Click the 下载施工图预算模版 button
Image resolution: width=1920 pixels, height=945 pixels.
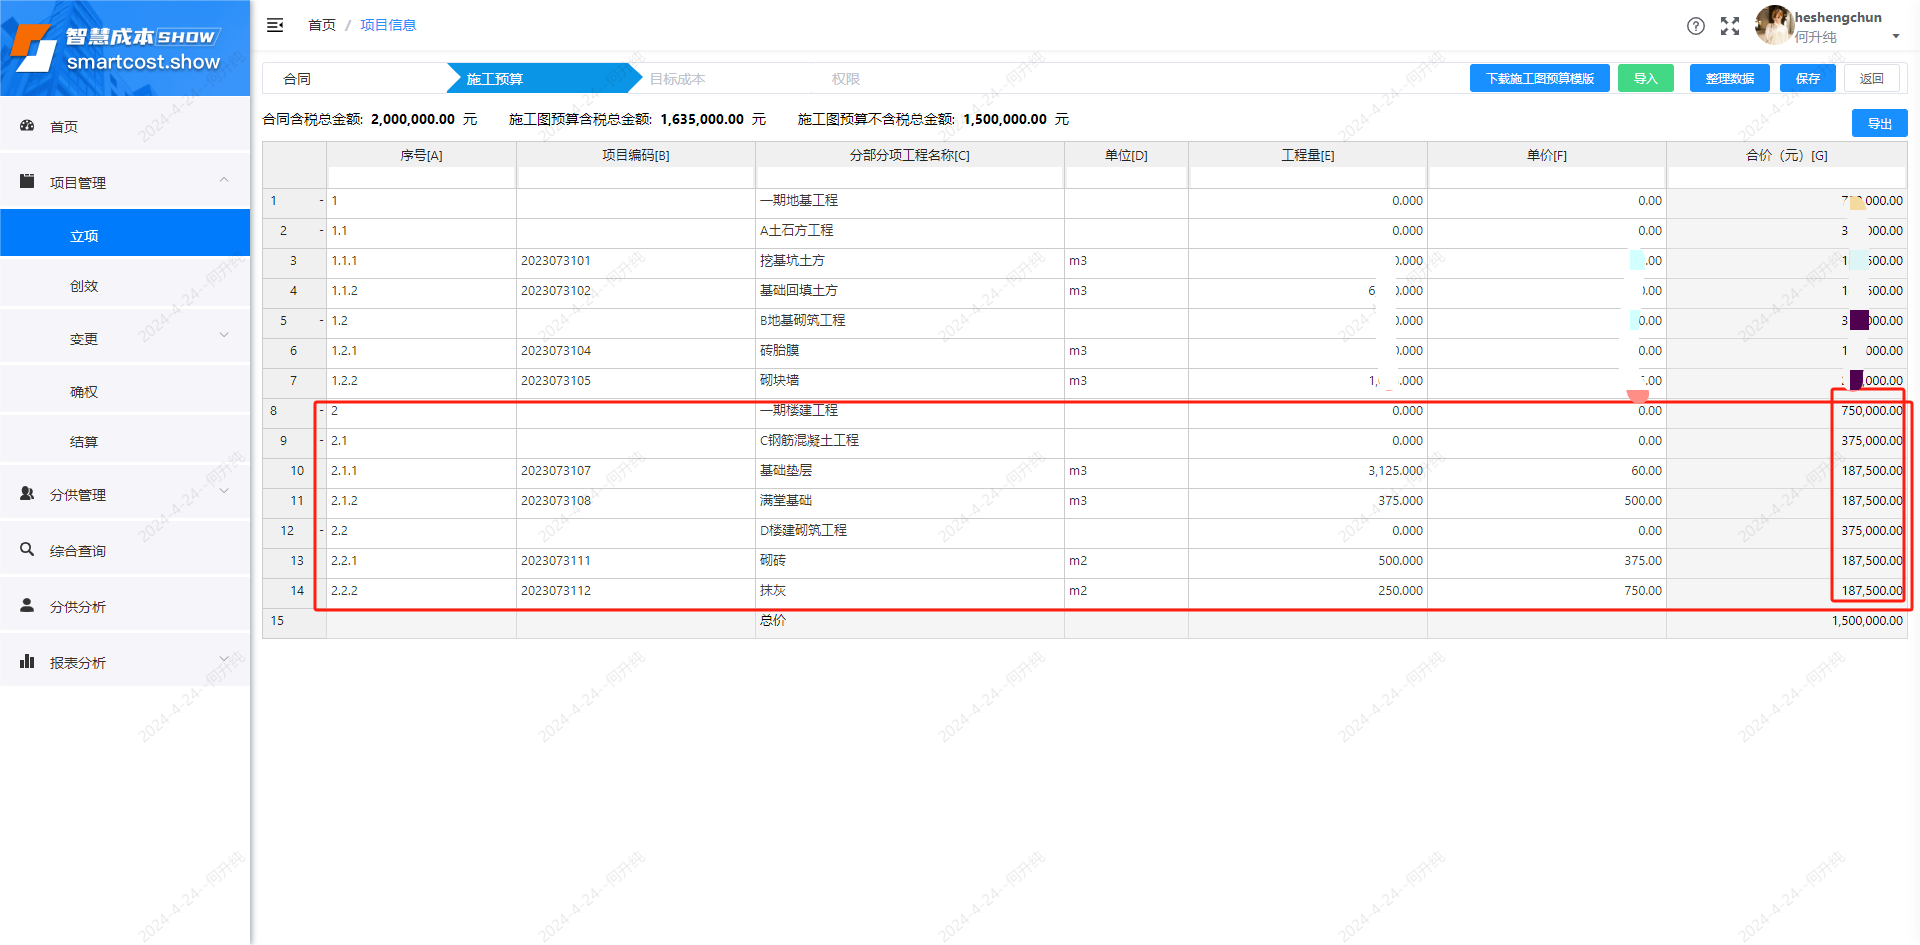[1539, 79]
